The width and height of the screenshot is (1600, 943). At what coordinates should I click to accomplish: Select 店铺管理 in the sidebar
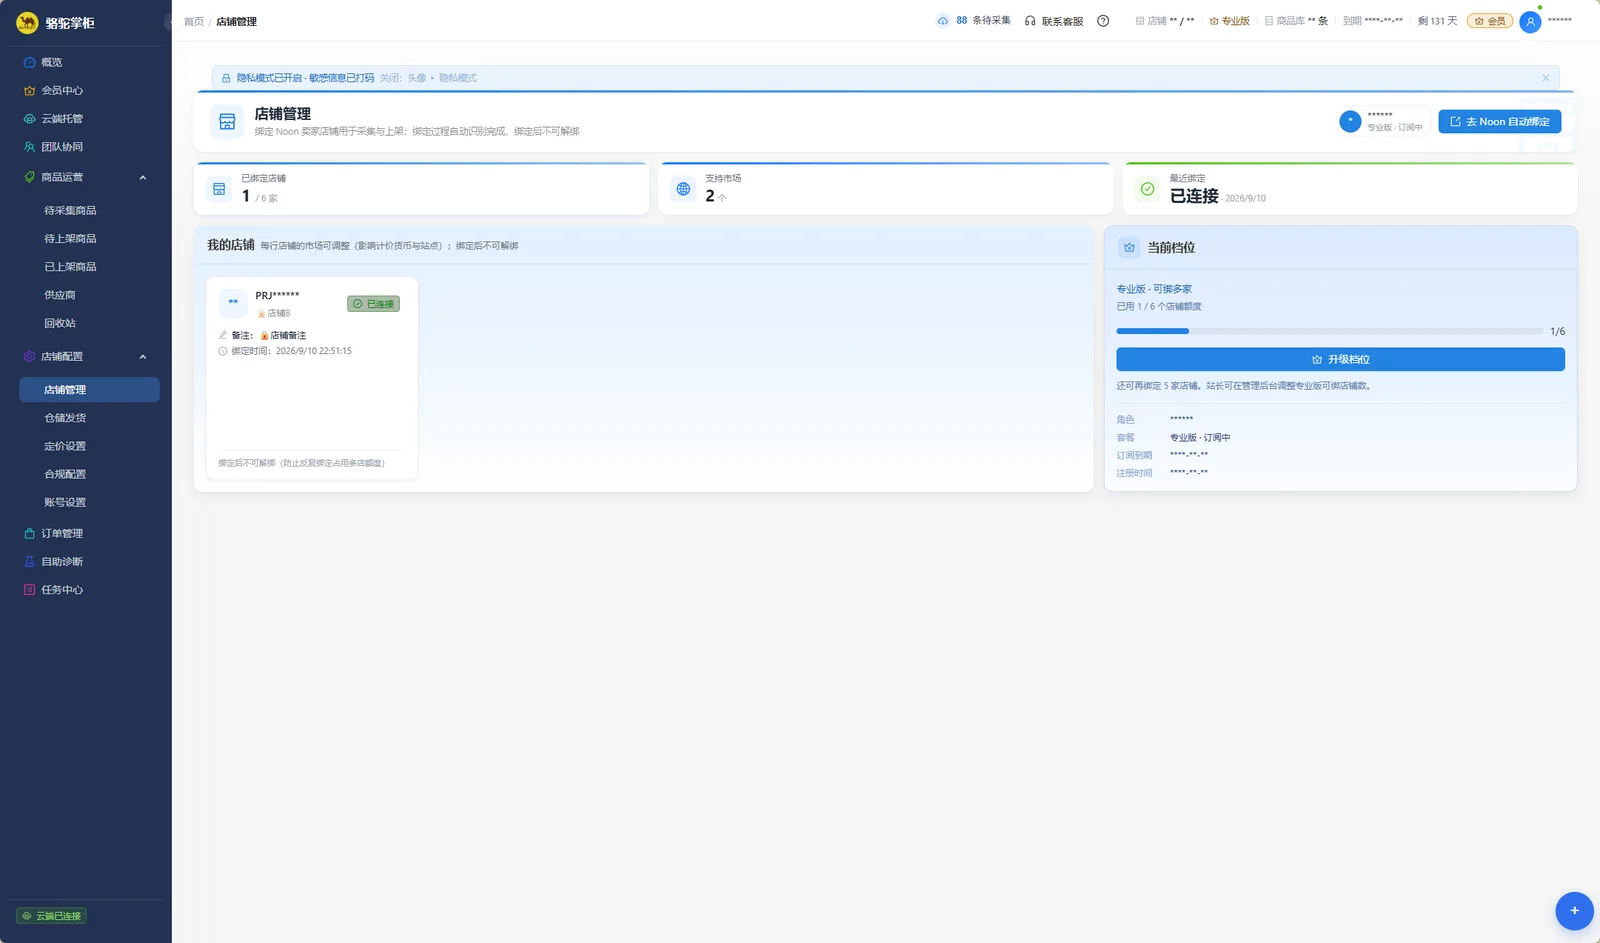89,389
